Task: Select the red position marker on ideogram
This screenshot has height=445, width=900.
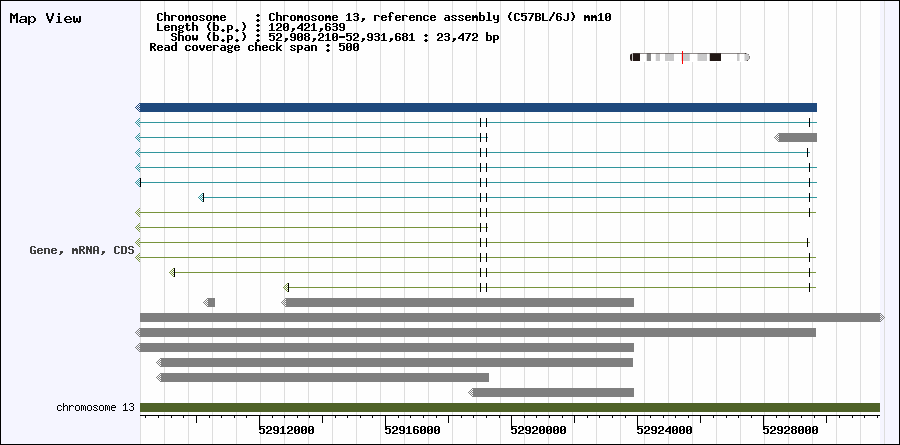Action: (x=682, y=57)
